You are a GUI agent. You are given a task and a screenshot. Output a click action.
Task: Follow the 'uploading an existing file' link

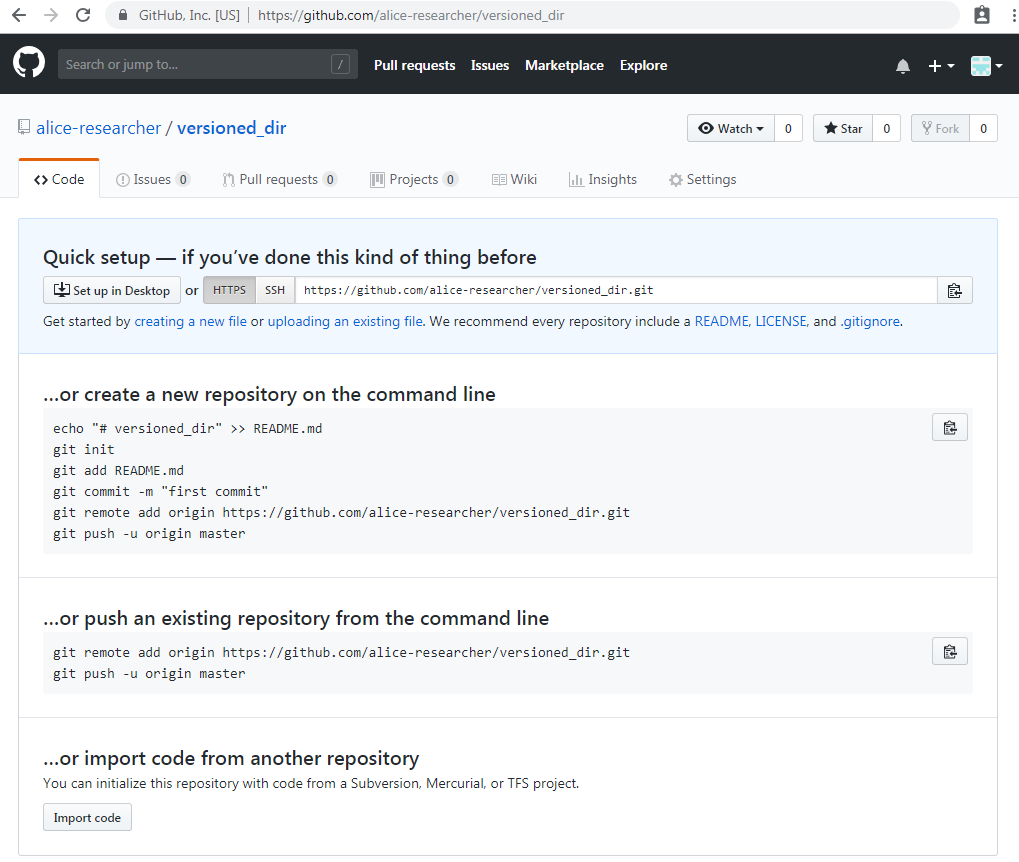click(x=345, y=322)
